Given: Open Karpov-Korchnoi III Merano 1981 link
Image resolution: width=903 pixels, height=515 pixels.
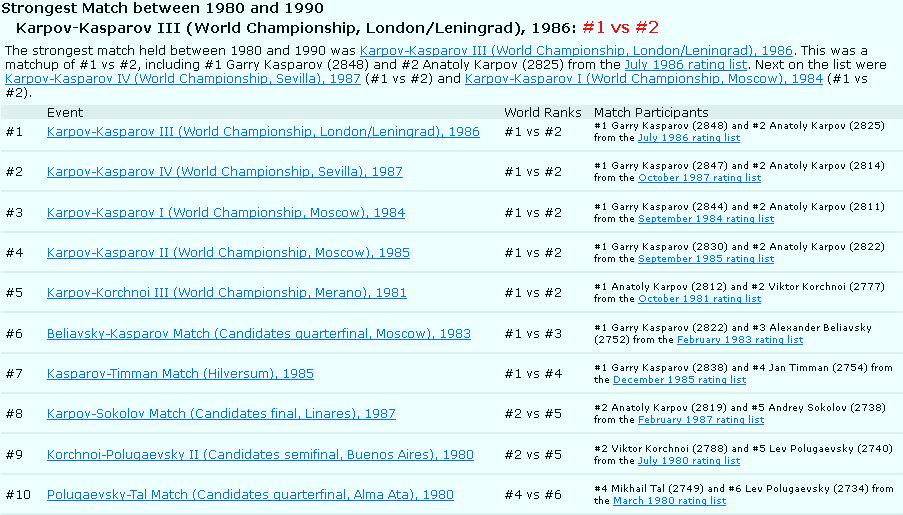Looking at the screenshot, I should pos(212,294).
